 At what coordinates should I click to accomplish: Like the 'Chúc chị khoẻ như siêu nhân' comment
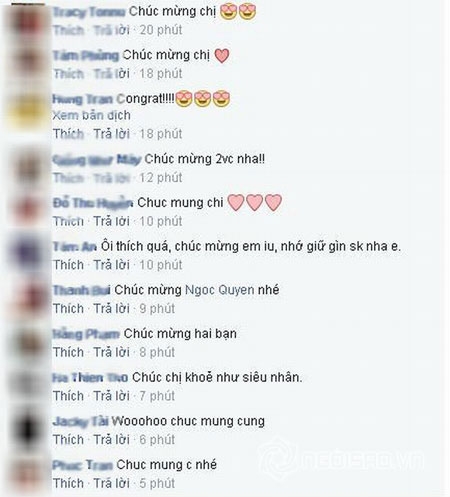click(x=68, y=396)
